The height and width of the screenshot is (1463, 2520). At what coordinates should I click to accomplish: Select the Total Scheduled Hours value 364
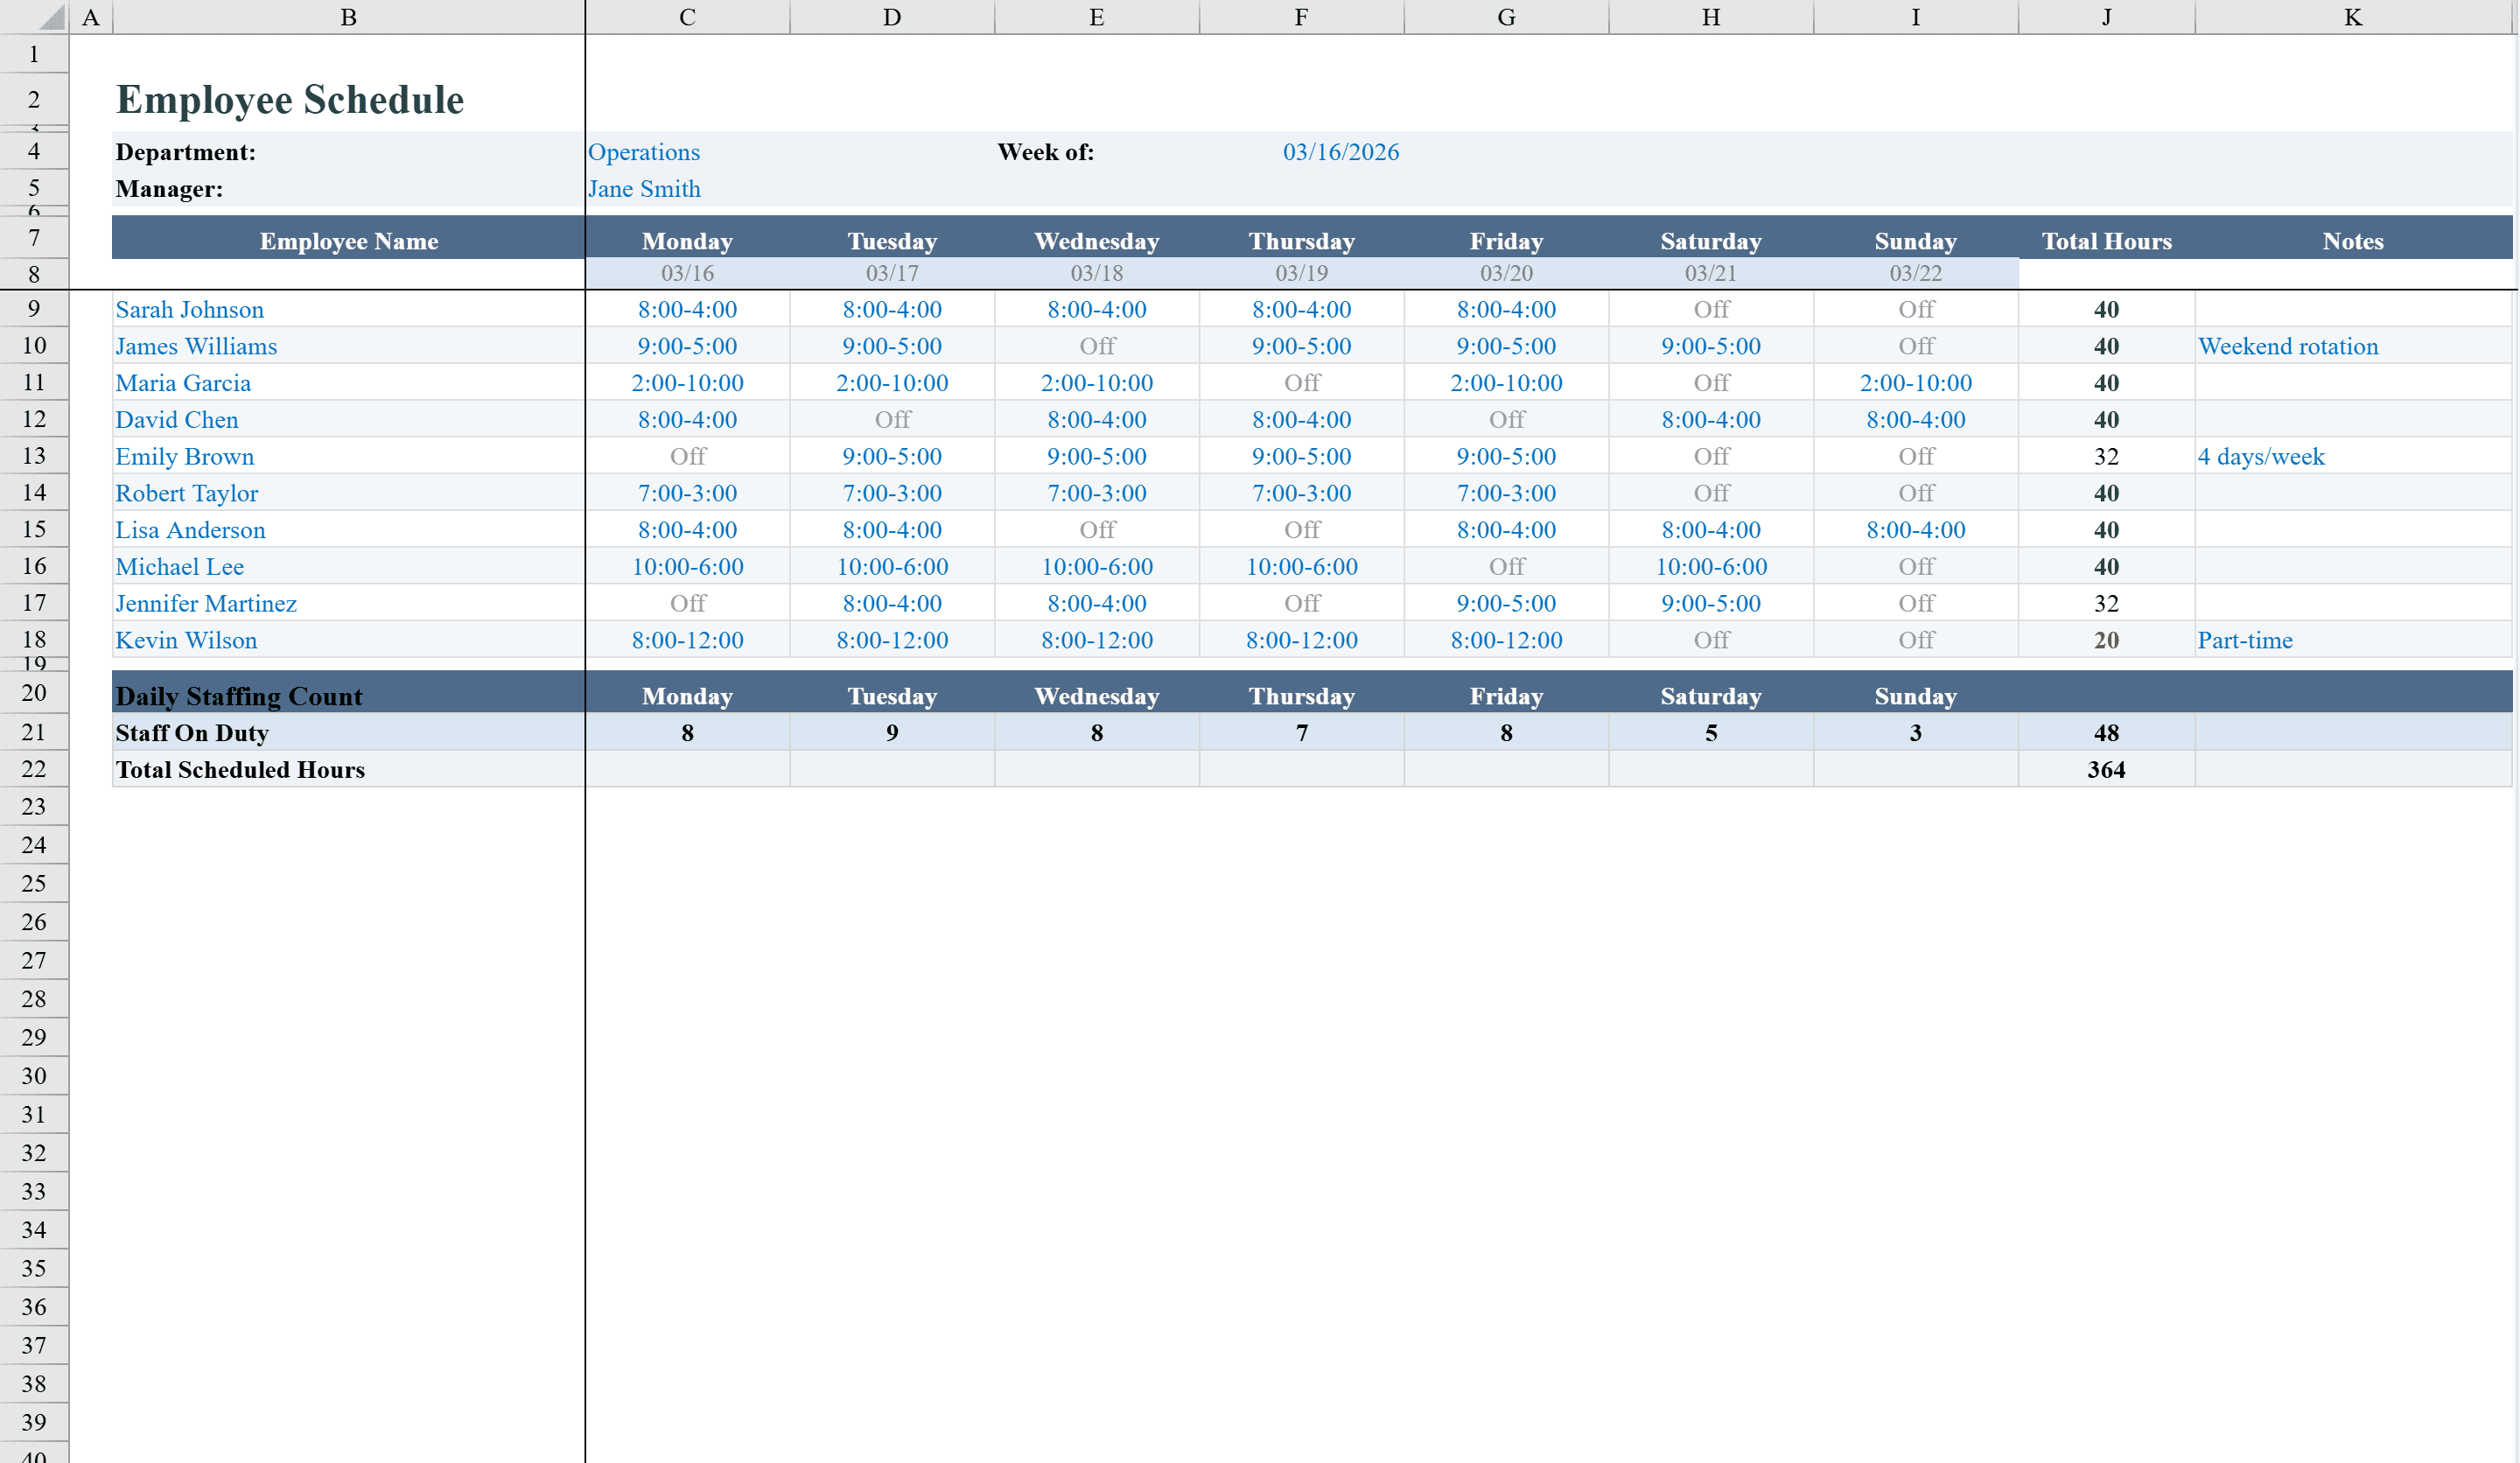2106,769
